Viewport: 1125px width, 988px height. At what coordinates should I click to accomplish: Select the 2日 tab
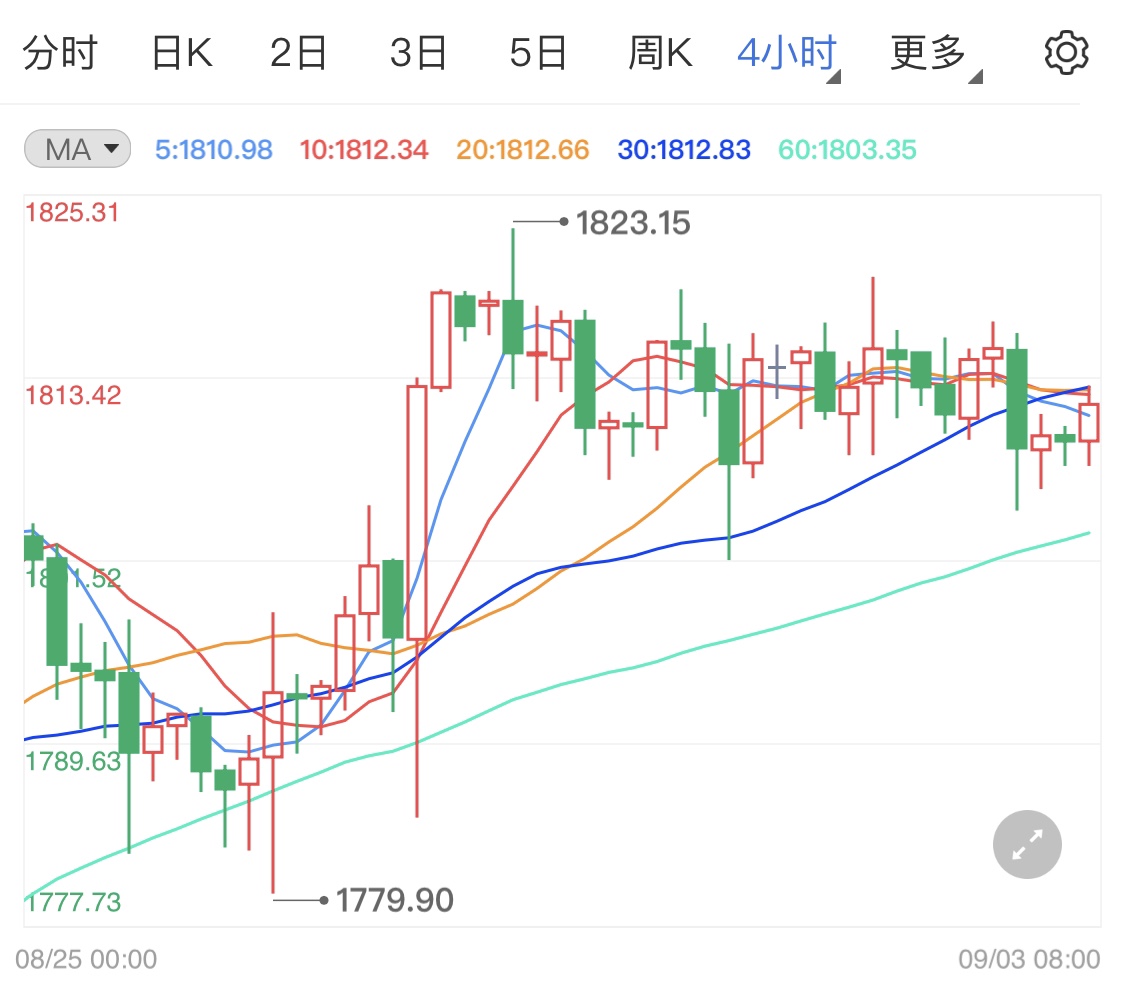point(298,53)
